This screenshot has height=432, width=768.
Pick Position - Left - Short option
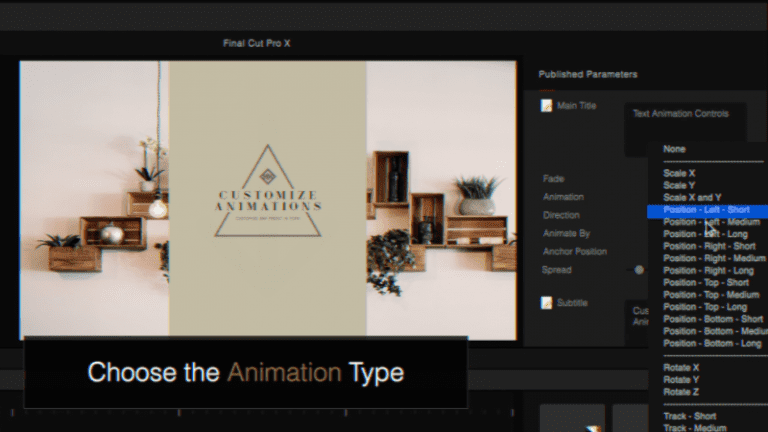tap(707, 211)
